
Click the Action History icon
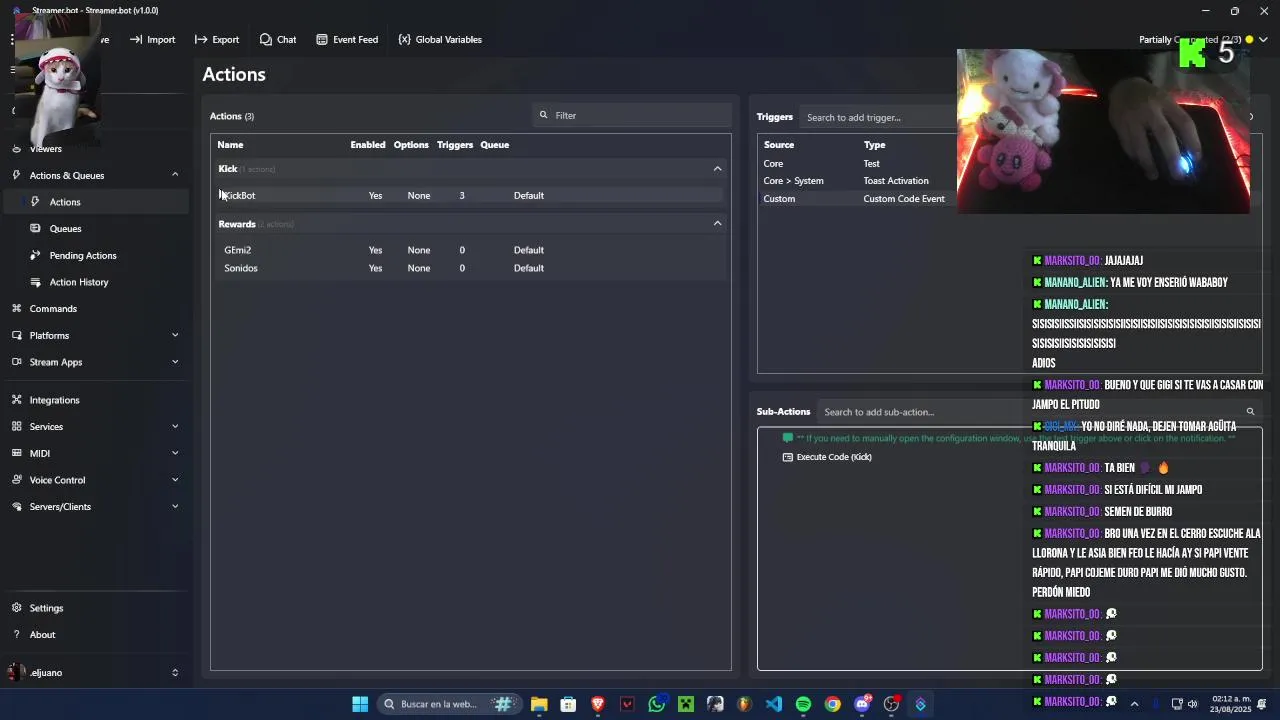pos(36,282)
